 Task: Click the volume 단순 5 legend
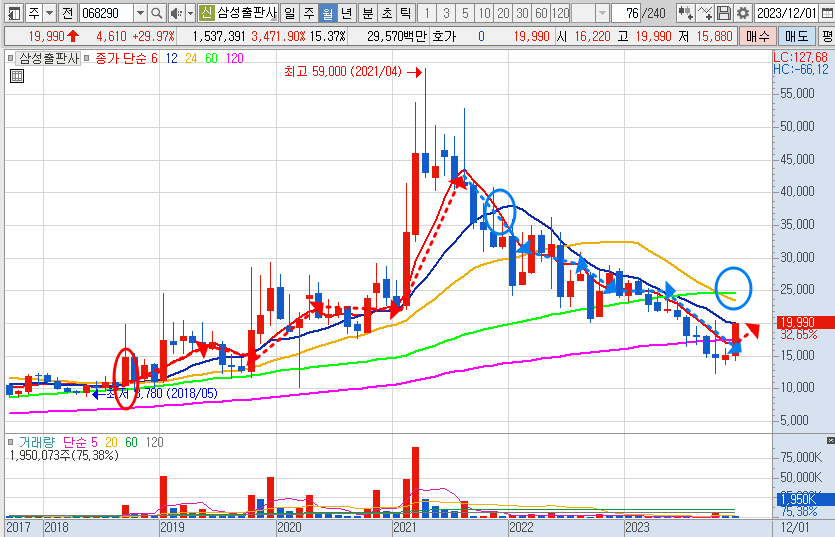pyautogui.click(x=80, y=442)
